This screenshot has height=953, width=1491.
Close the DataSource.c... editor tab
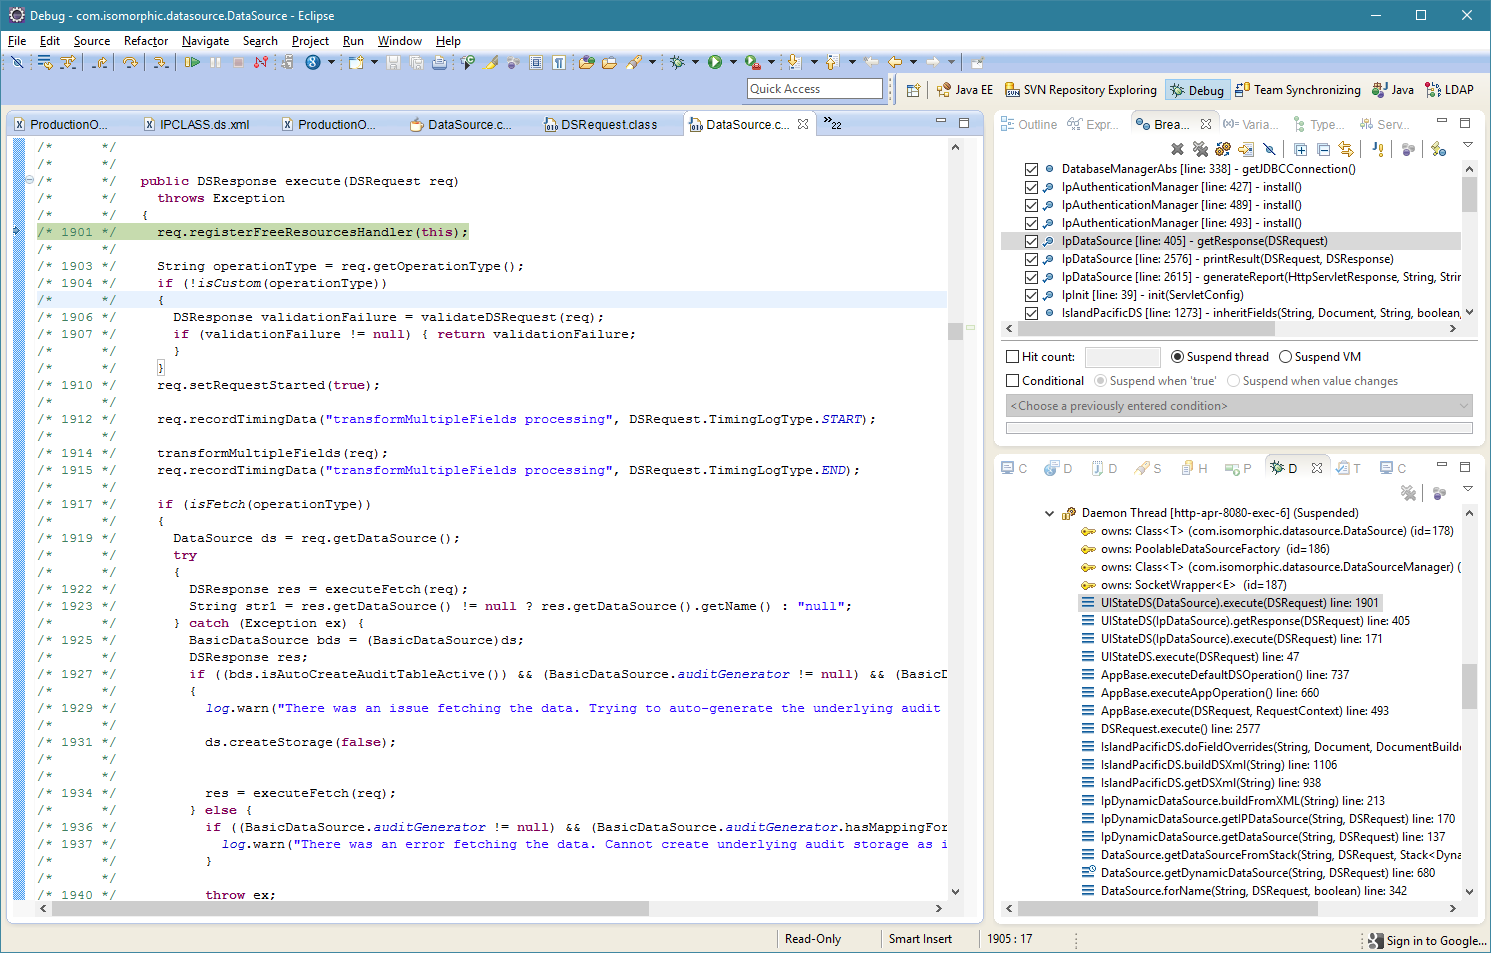coord(803,124)
